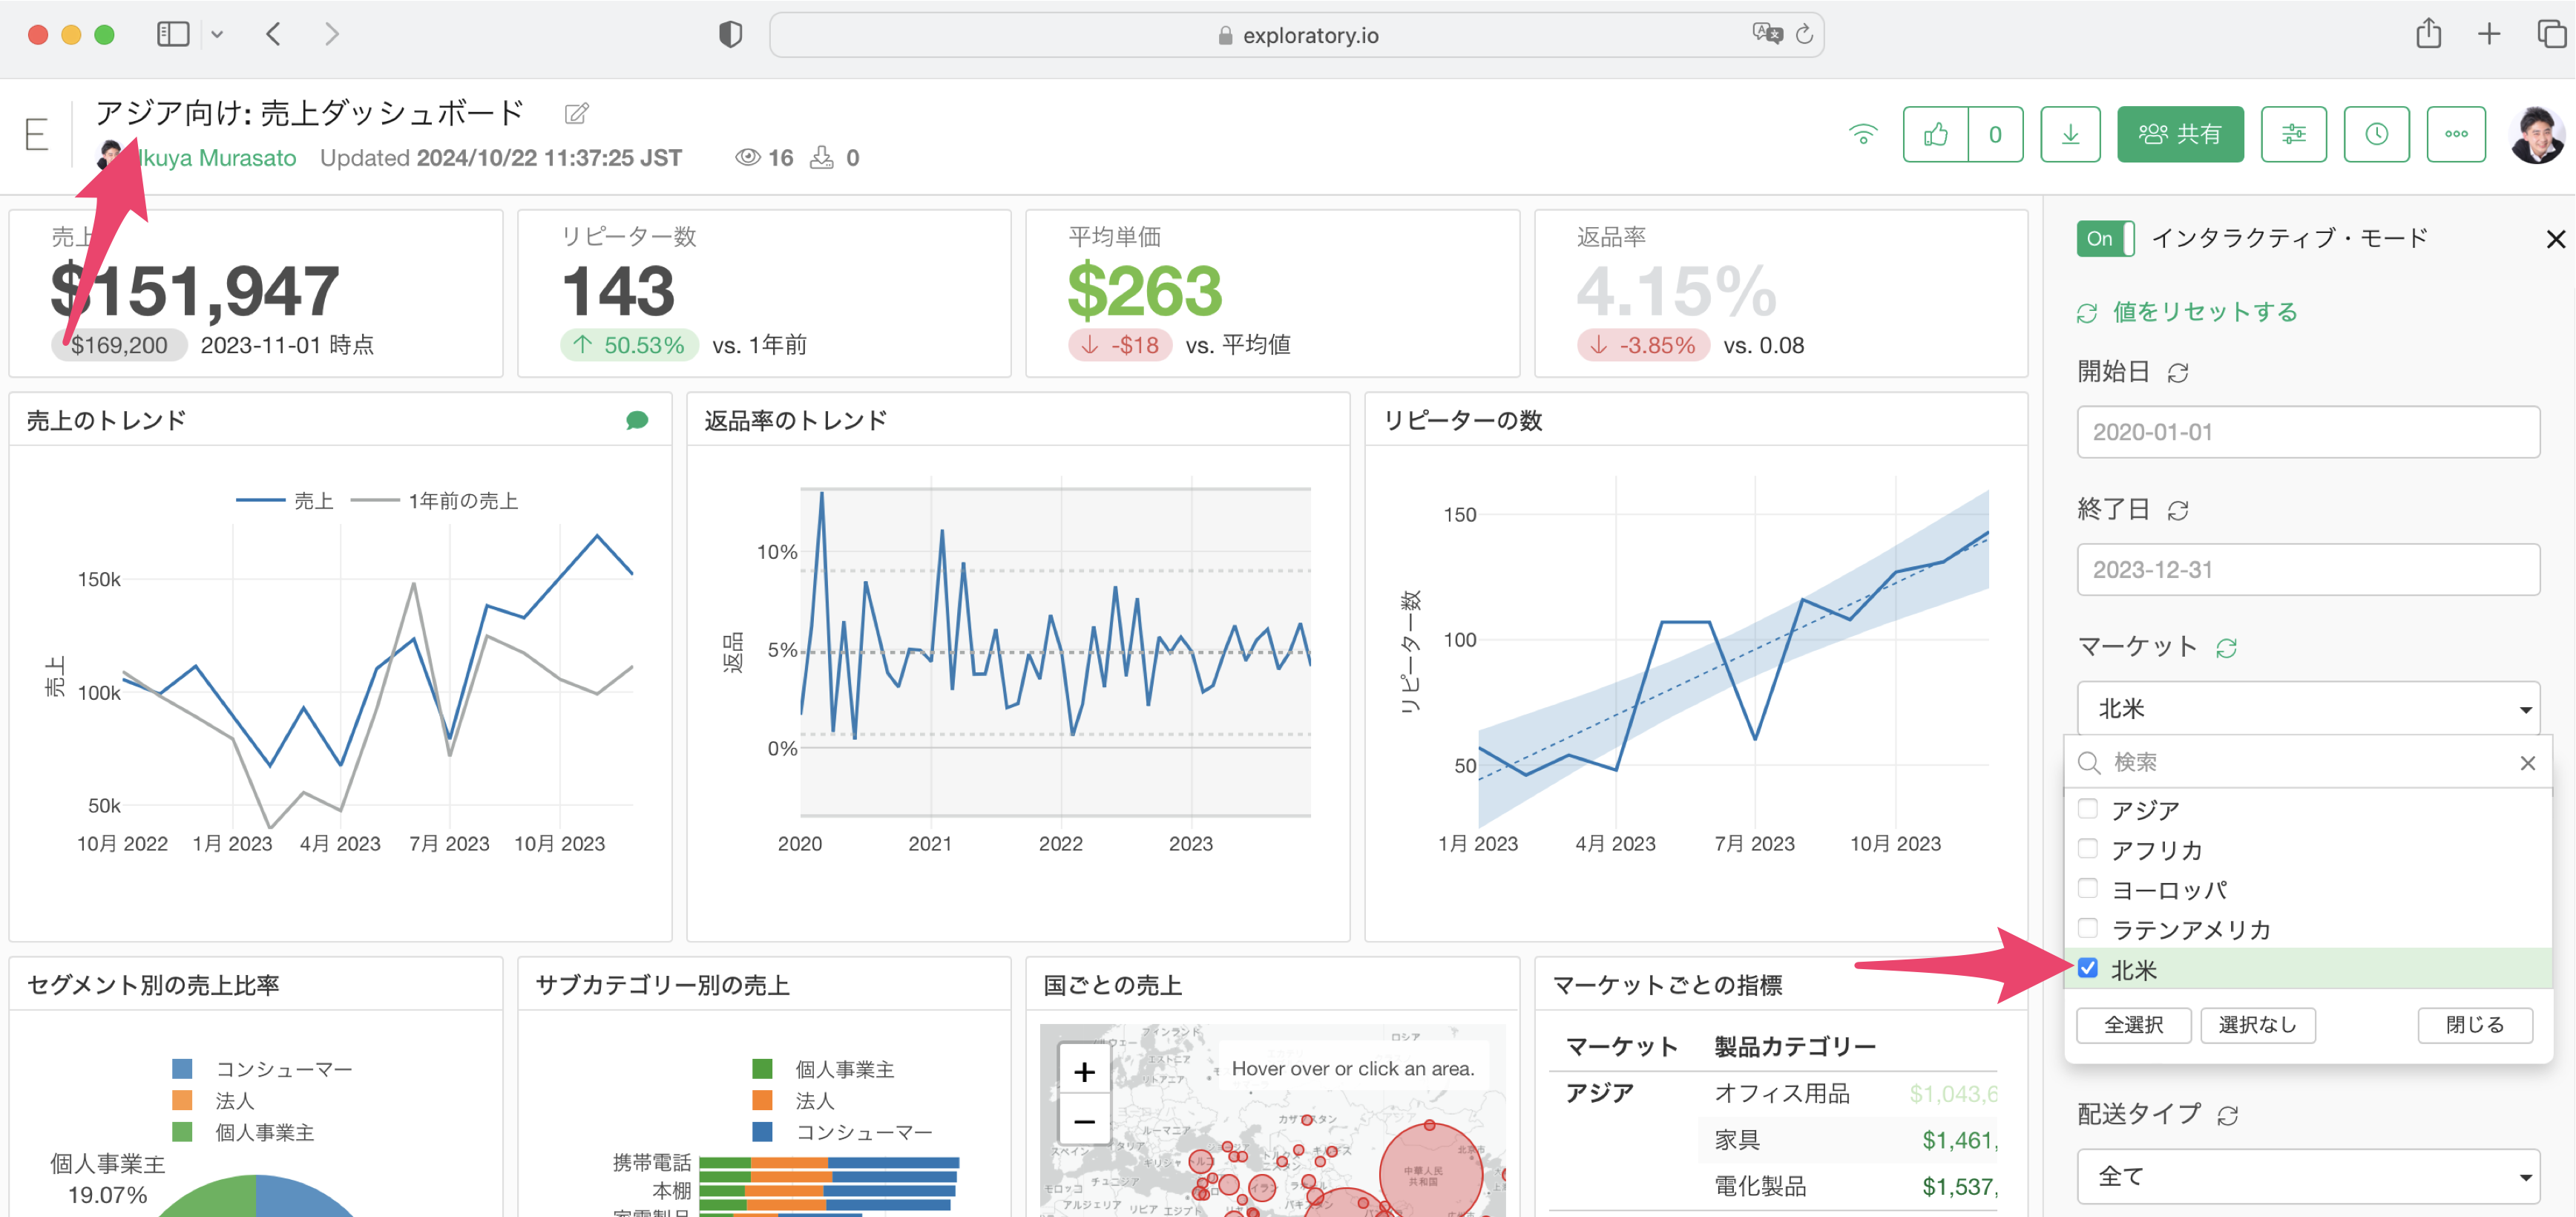Open Safari privacy shield icon

731,35
